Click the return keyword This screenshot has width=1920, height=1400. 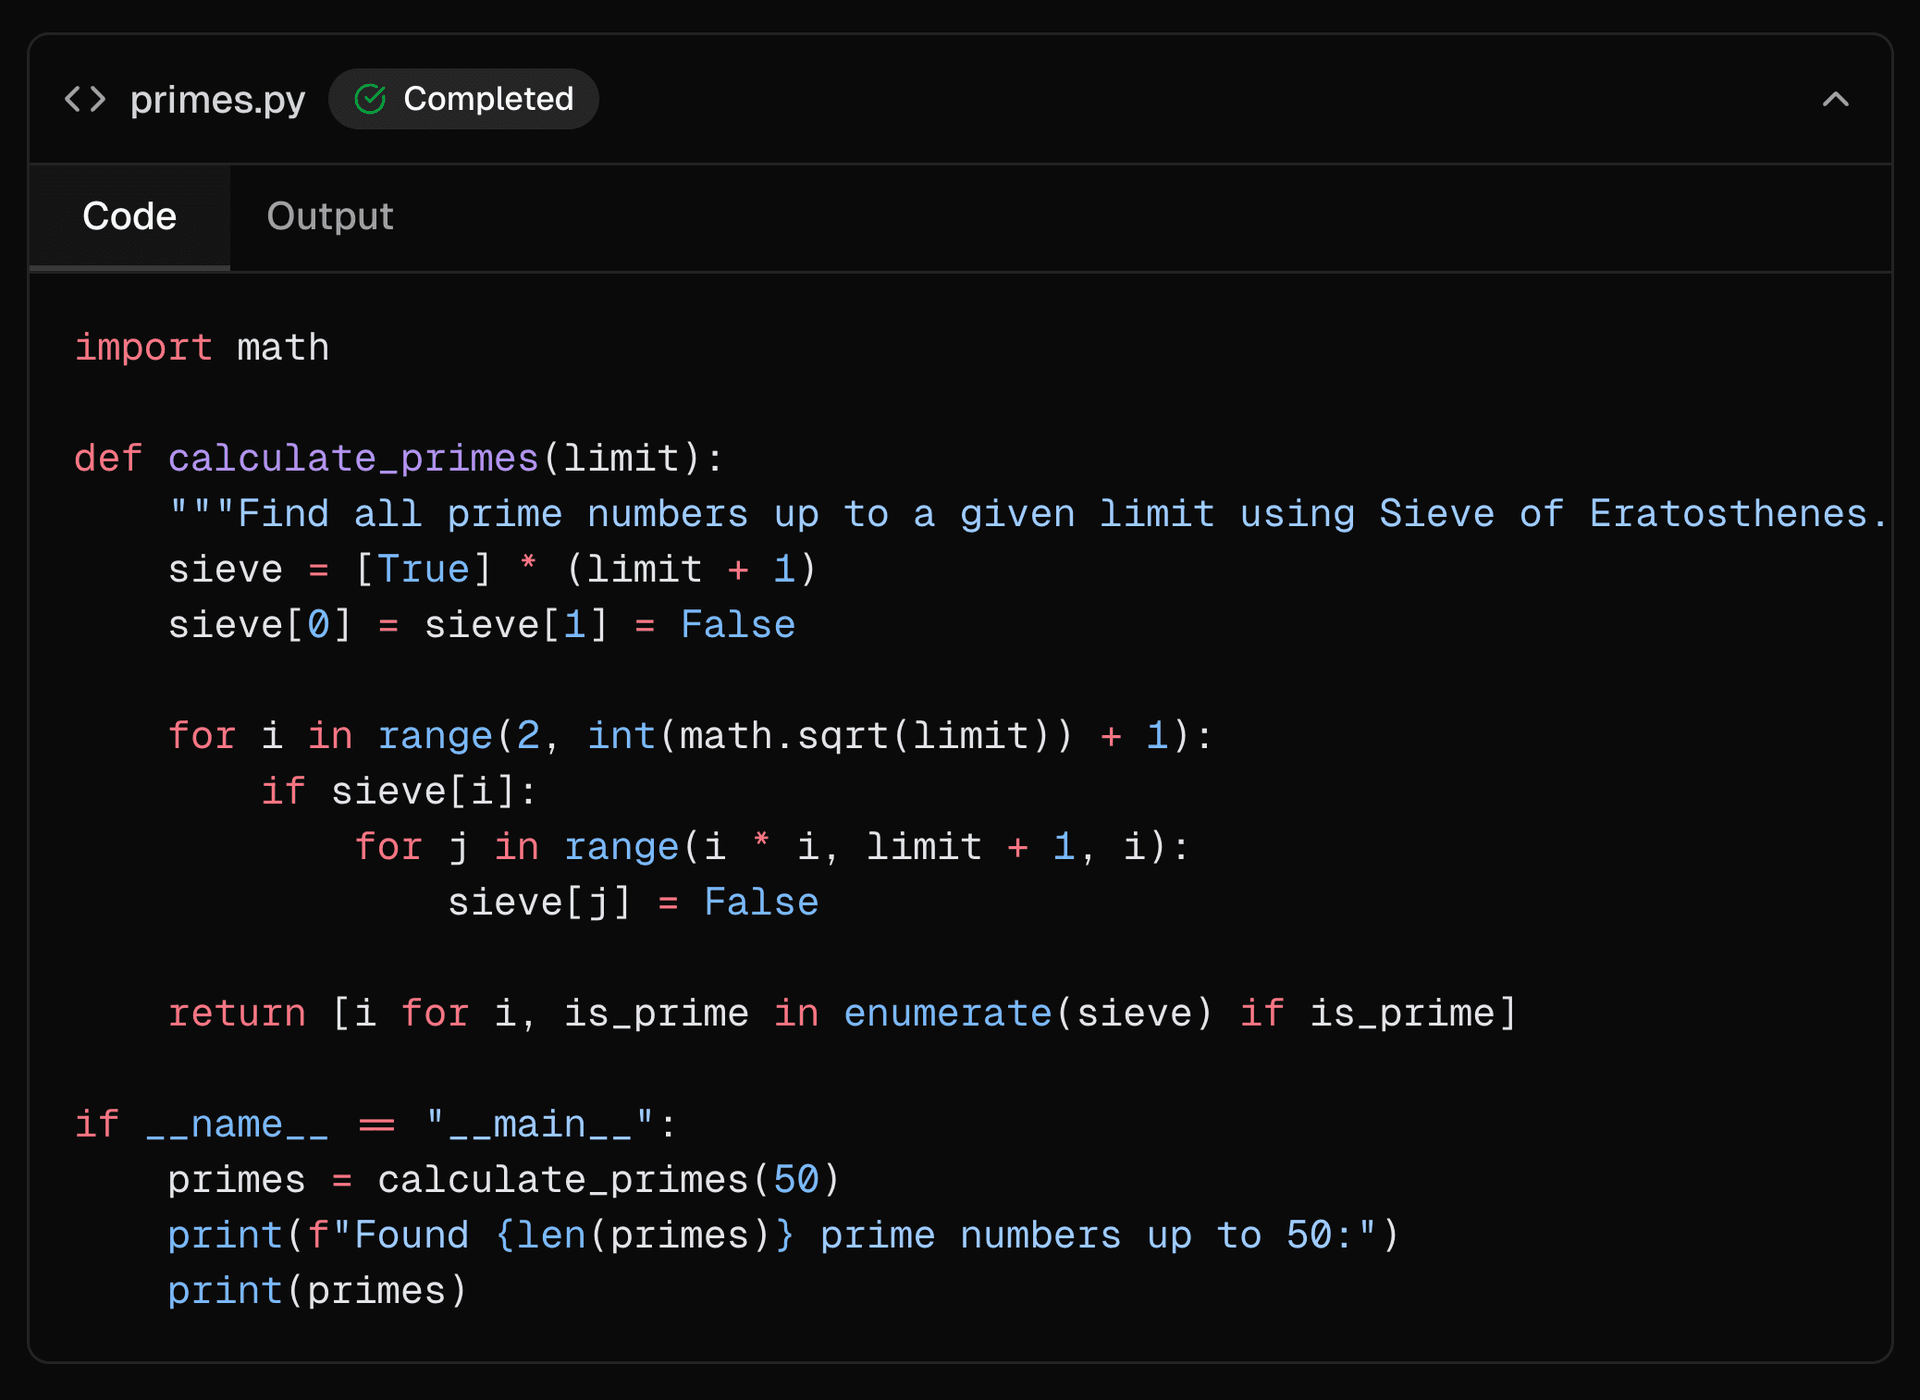(236, 1013)
